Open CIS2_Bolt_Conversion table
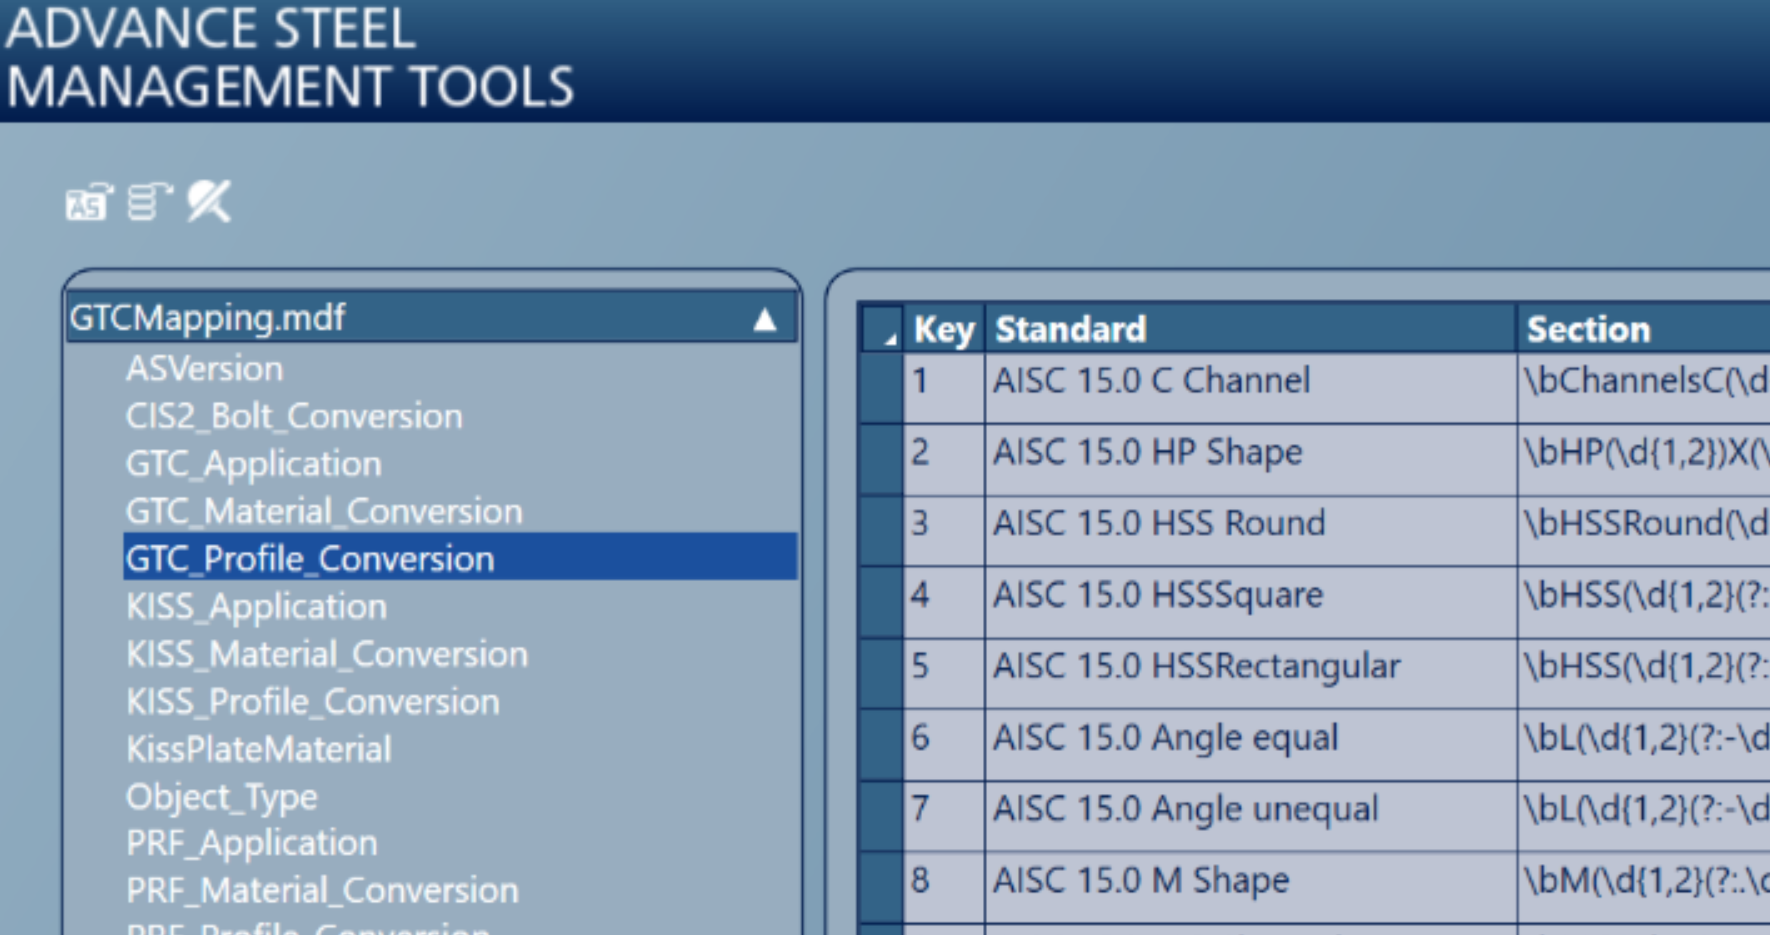This screenshot has width=1770, height=935. click(x=294, y=416)
